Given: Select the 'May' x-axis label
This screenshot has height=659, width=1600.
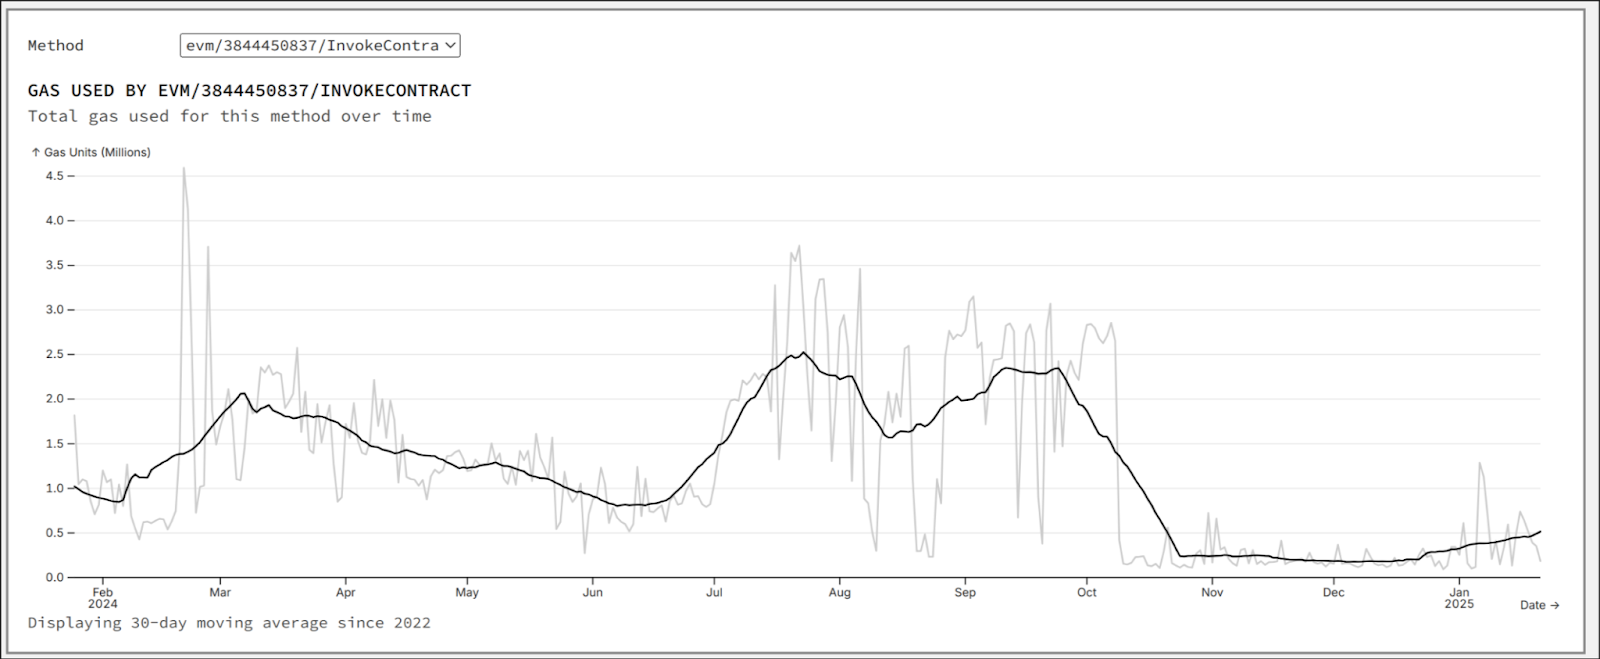Looking at the screenshot, I should [467, 592].
